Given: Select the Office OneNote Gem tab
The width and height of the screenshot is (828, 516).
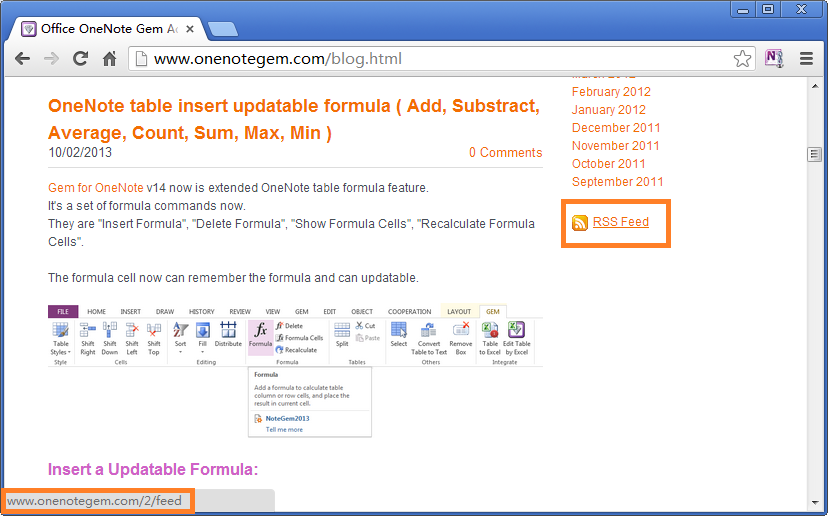Looking at the screenshot, I should click(106, 29).
